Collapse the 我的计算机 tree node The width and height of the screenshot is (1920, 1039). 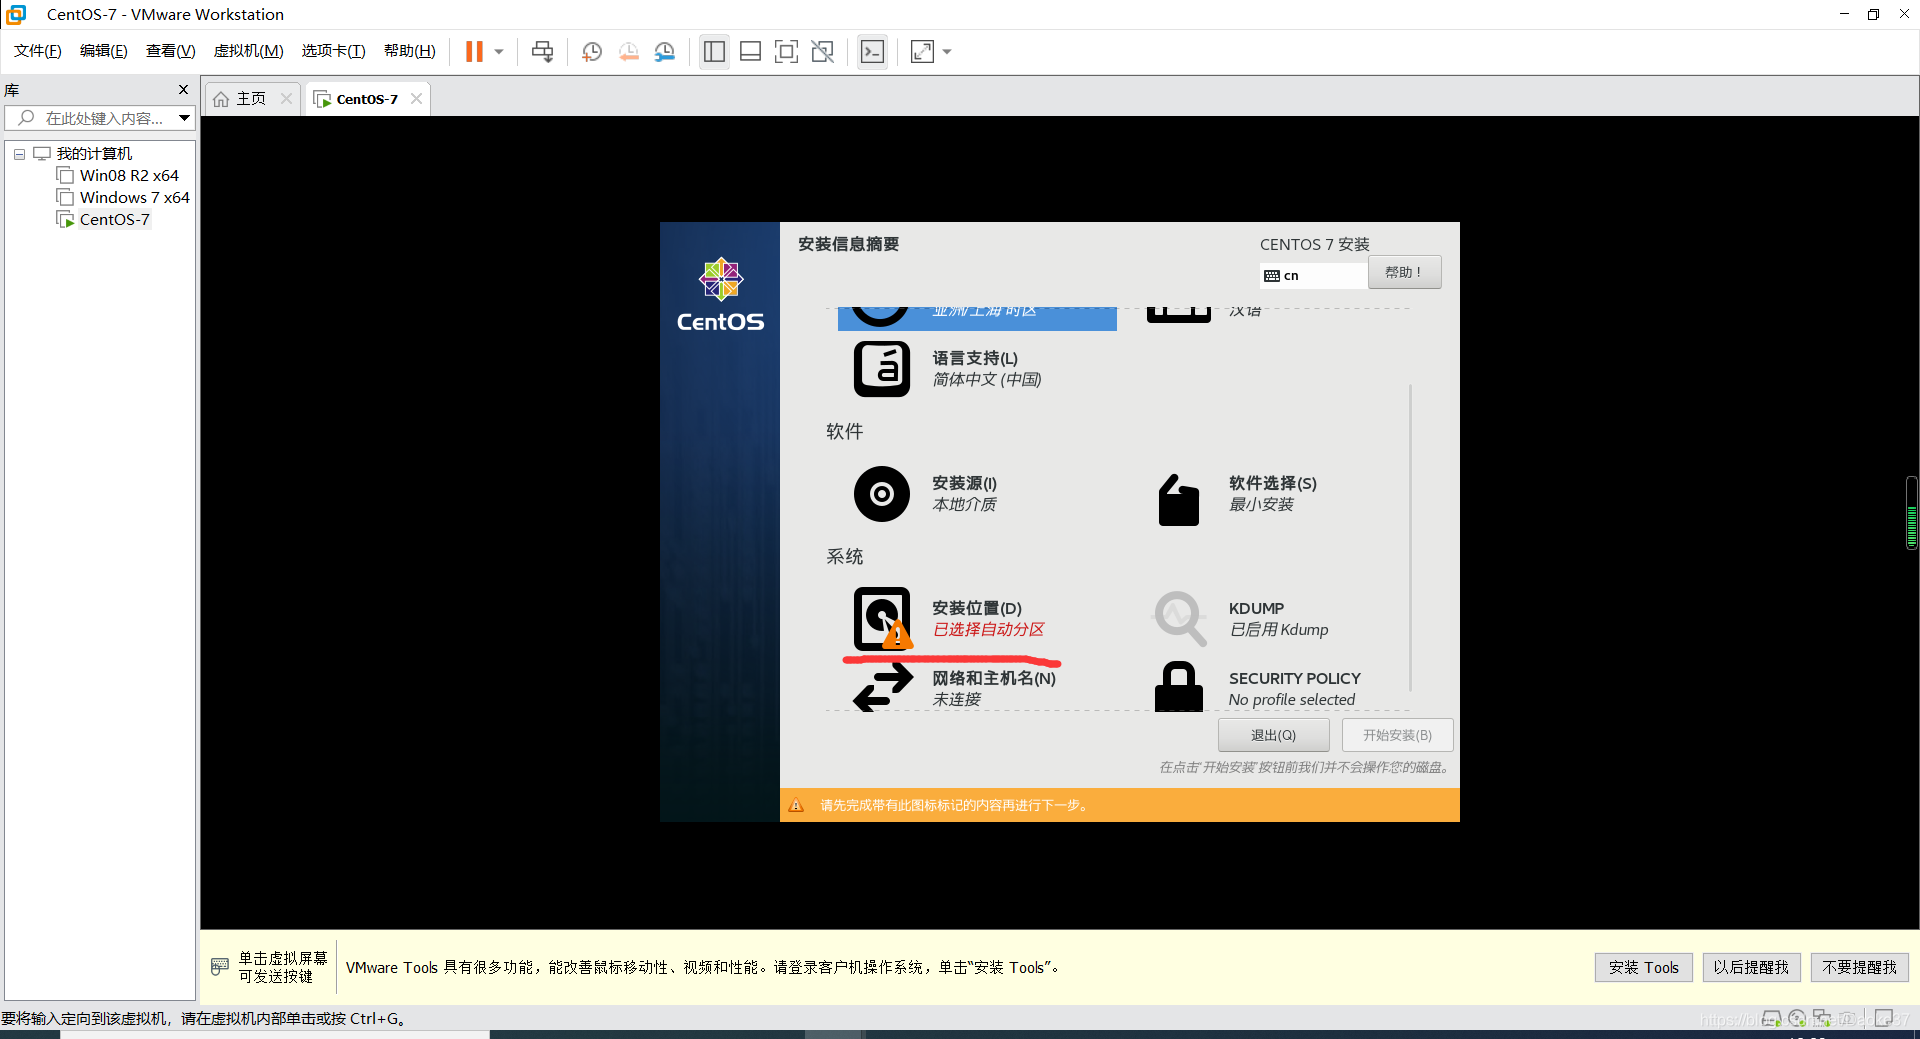(19, 153)
